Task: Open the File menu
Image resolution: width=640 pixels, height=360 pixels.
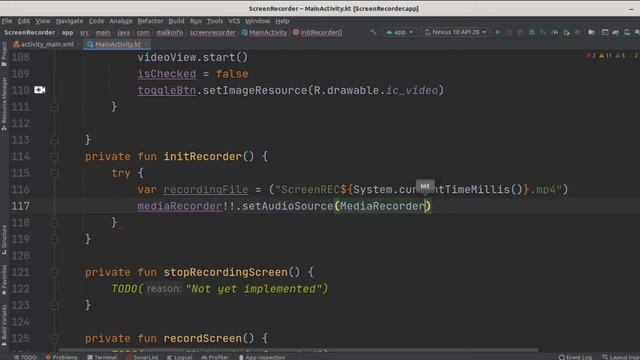Action: [7, 21]
